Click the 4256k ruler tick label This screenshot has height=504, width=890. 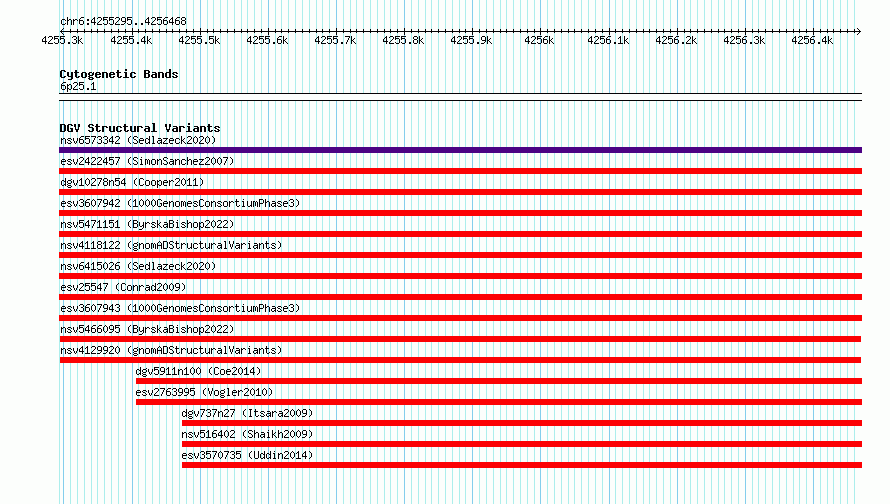click(x=539, y=40)
